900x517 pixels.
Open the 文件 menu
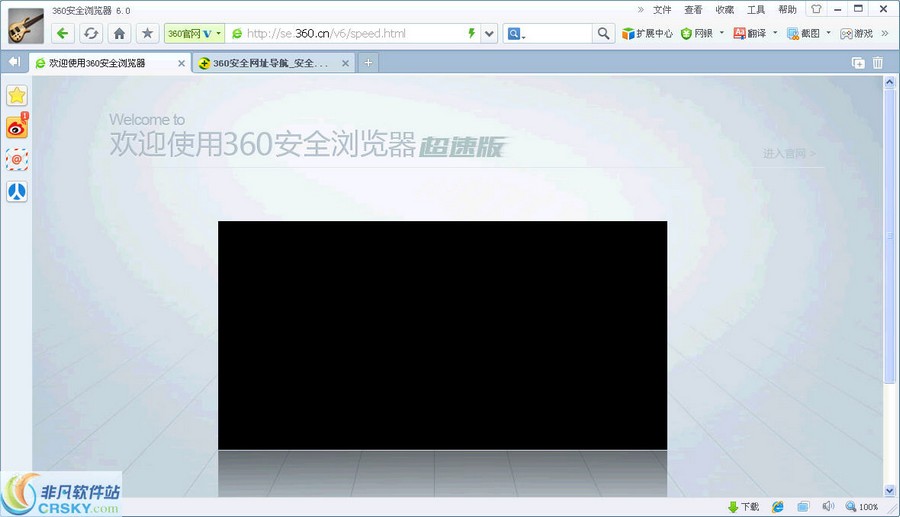click(x=662, y=10)
